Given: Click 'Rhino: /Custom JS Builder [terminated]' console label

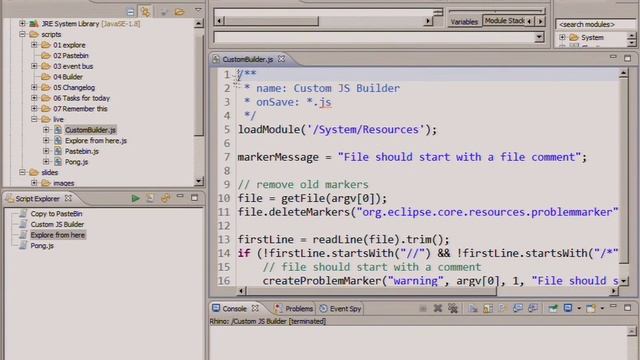Looking at the screenshot, I should click(268, 321).
